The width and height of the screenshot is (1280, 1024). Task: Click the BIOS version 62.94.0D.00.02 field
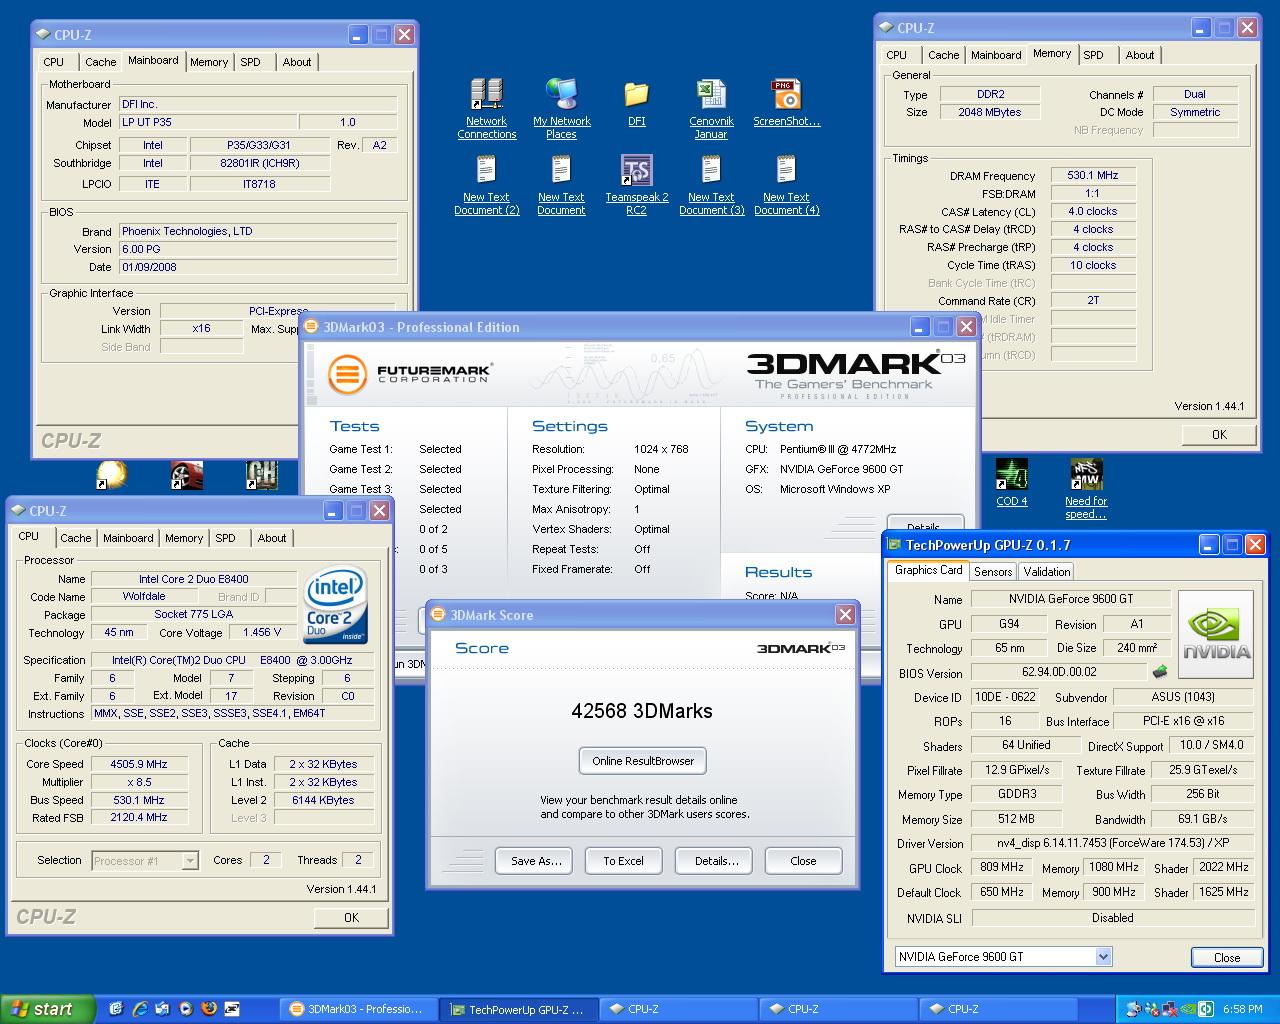point(1059,673)
